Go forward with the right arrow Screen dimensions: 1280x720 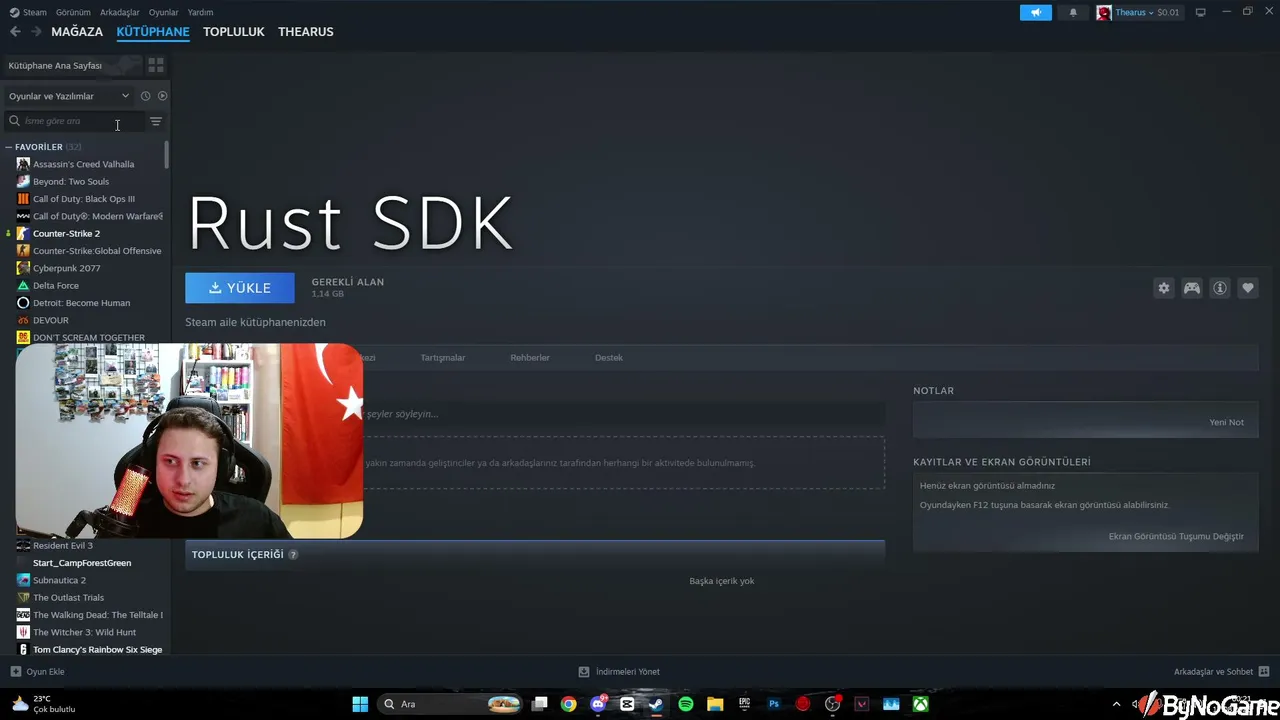pyautogui.click(x=36, y=32)
